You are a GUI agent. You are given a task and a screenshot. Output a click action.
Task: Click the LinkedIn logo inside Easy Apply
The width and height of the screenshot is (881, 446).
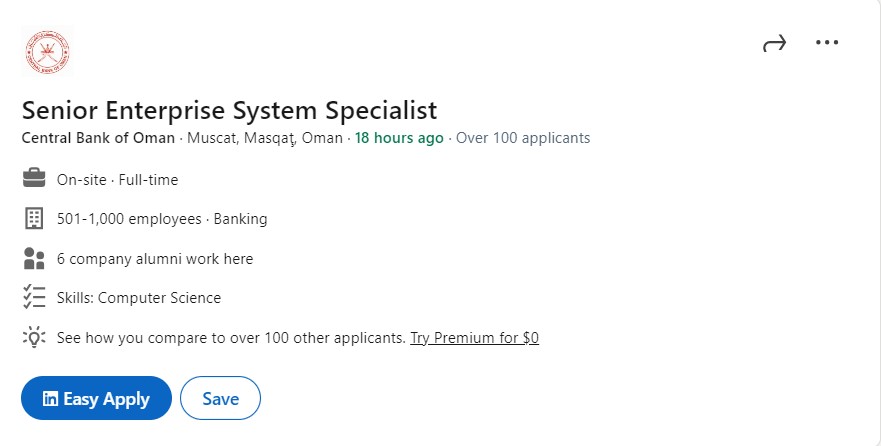click(50, 398)
